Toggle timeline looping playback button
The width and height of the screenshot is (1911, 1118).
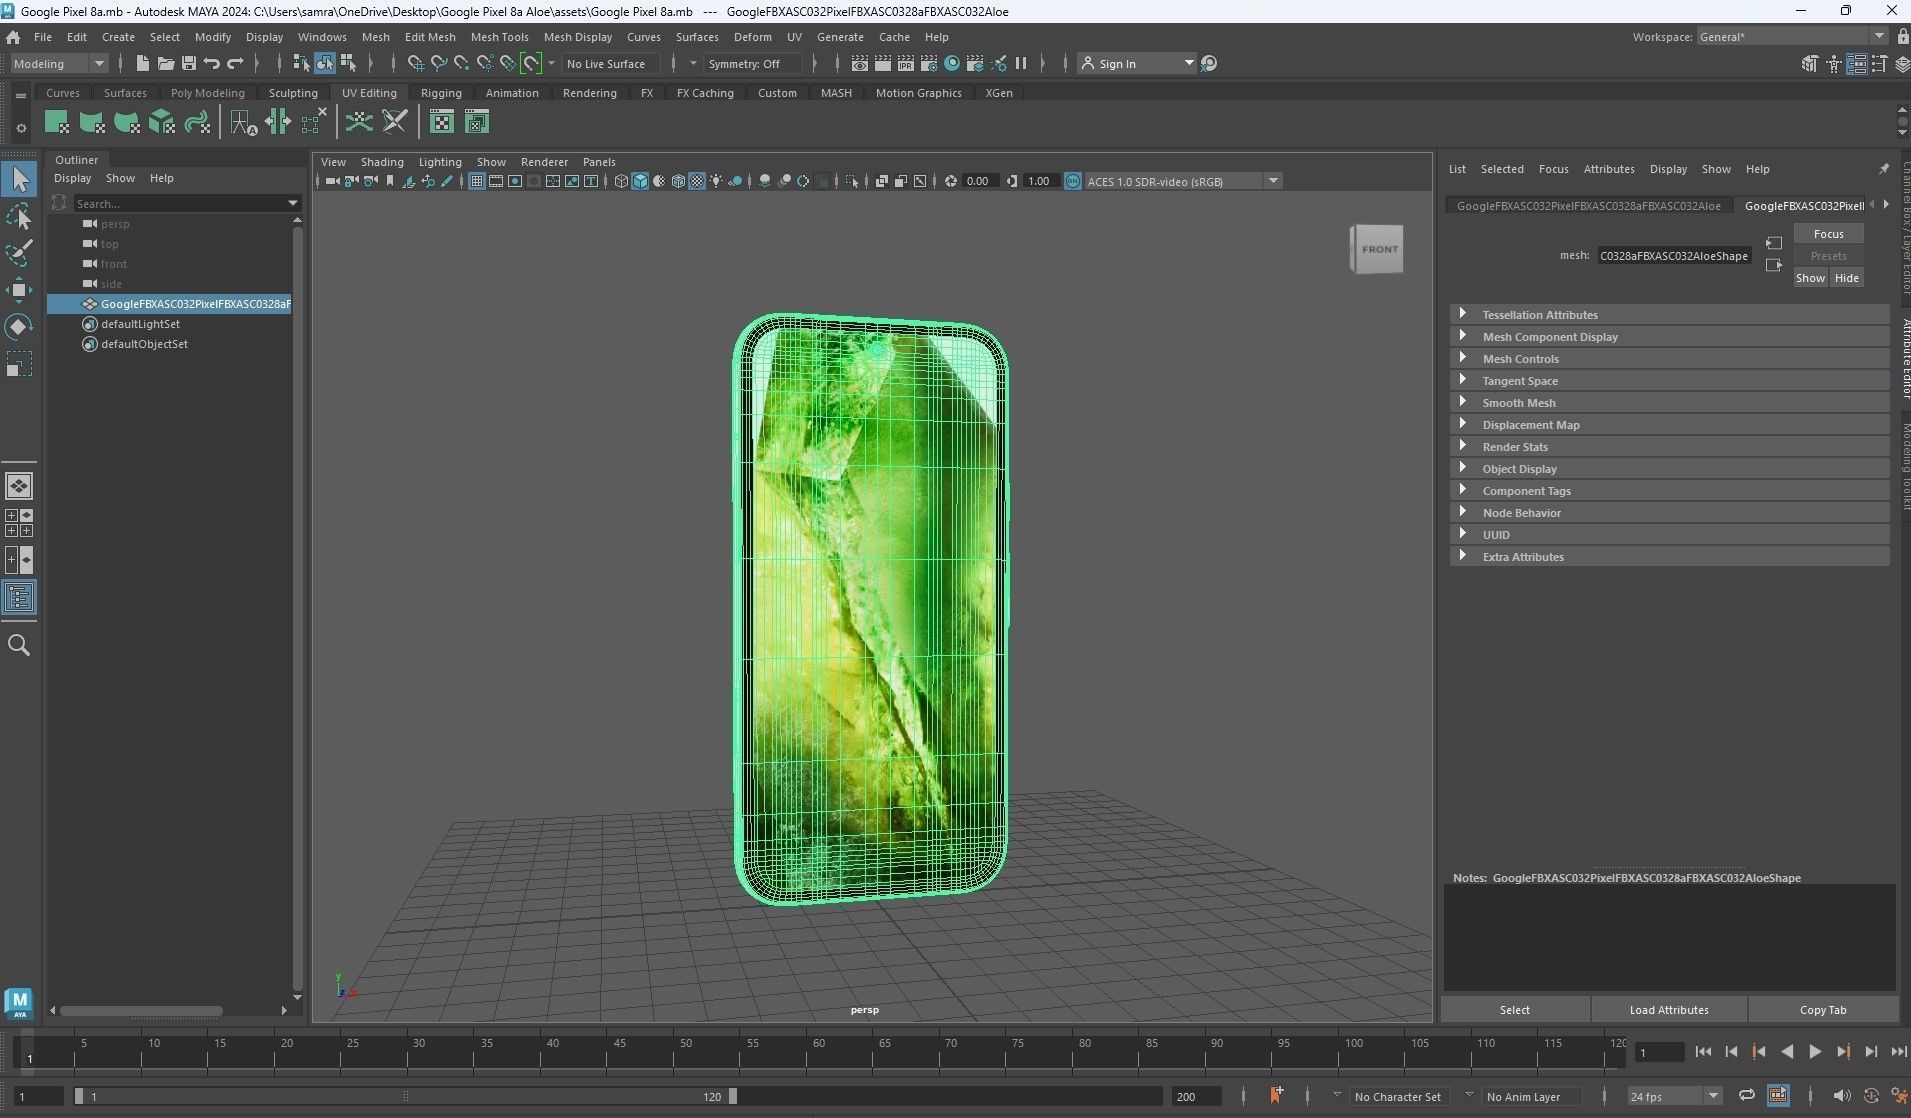(1746, 1096)
